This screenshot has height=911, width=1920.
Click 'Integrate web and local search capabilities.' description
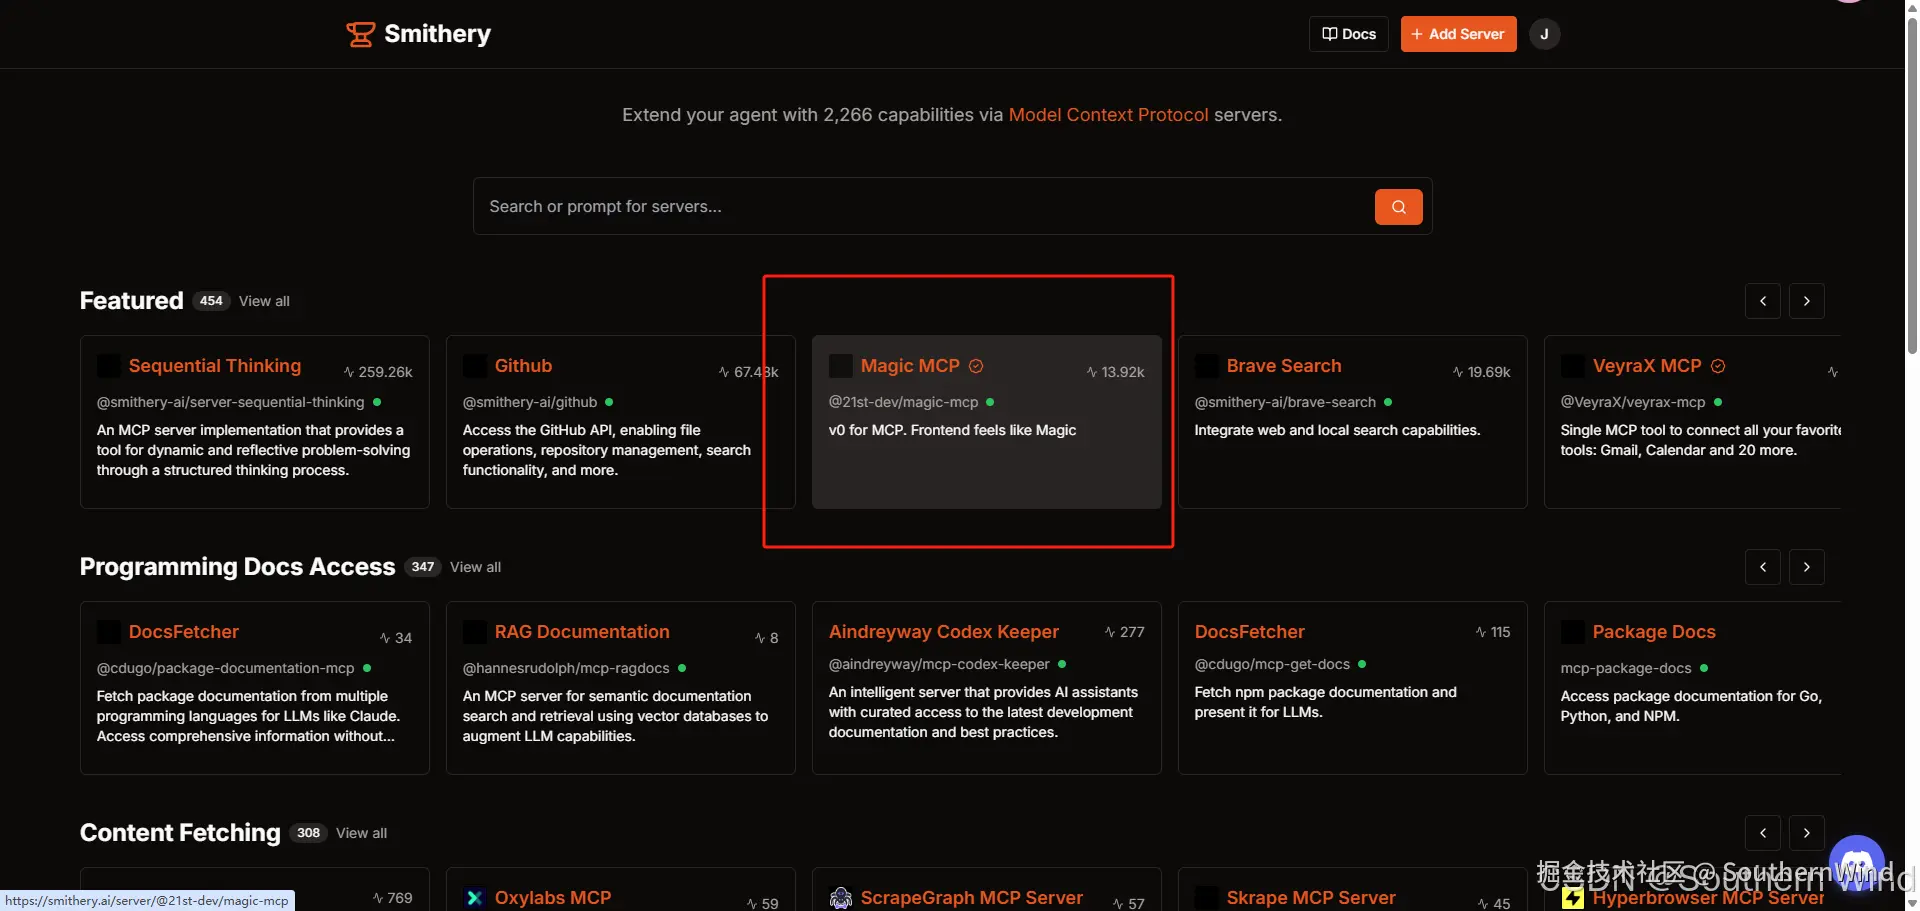point(1337,430)
